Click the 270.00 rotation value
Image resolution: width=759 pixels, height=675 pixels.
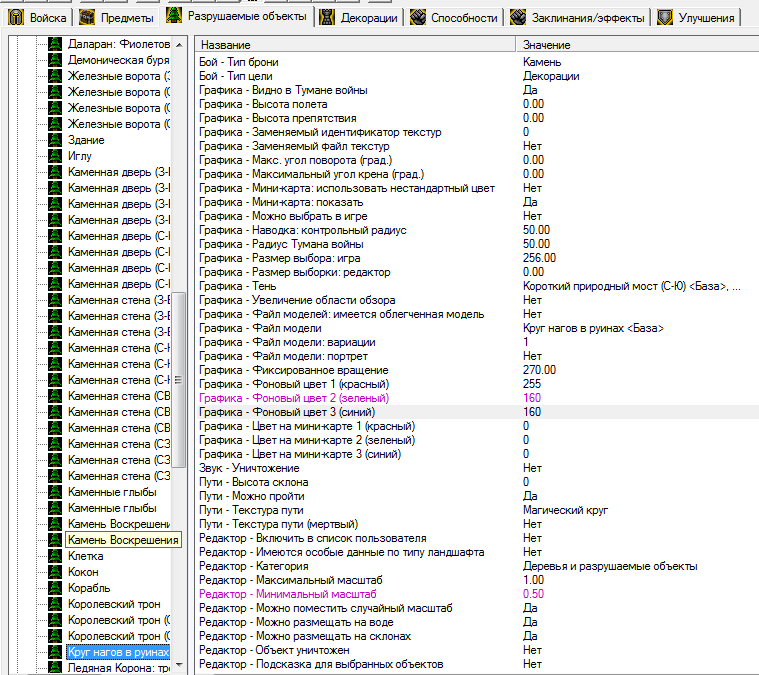(539, 370)
